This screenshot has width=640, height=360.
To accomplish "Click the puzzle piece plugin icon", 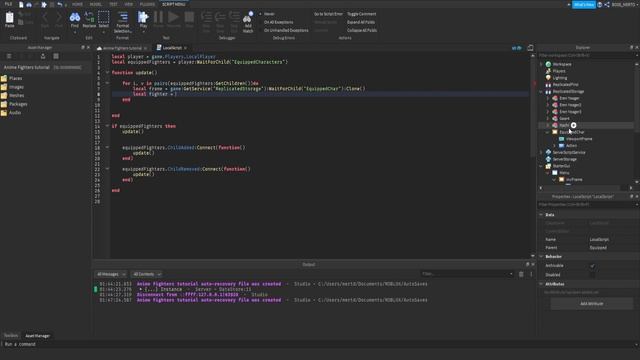I will (x=44, y=4).
